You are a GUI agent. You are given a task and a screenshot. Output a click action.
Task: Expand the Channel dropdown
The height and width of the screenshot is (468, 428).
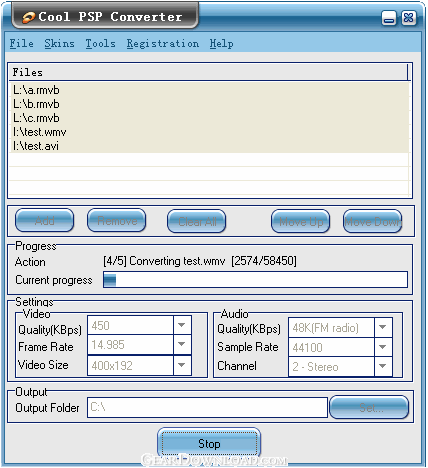click(383, 366)
